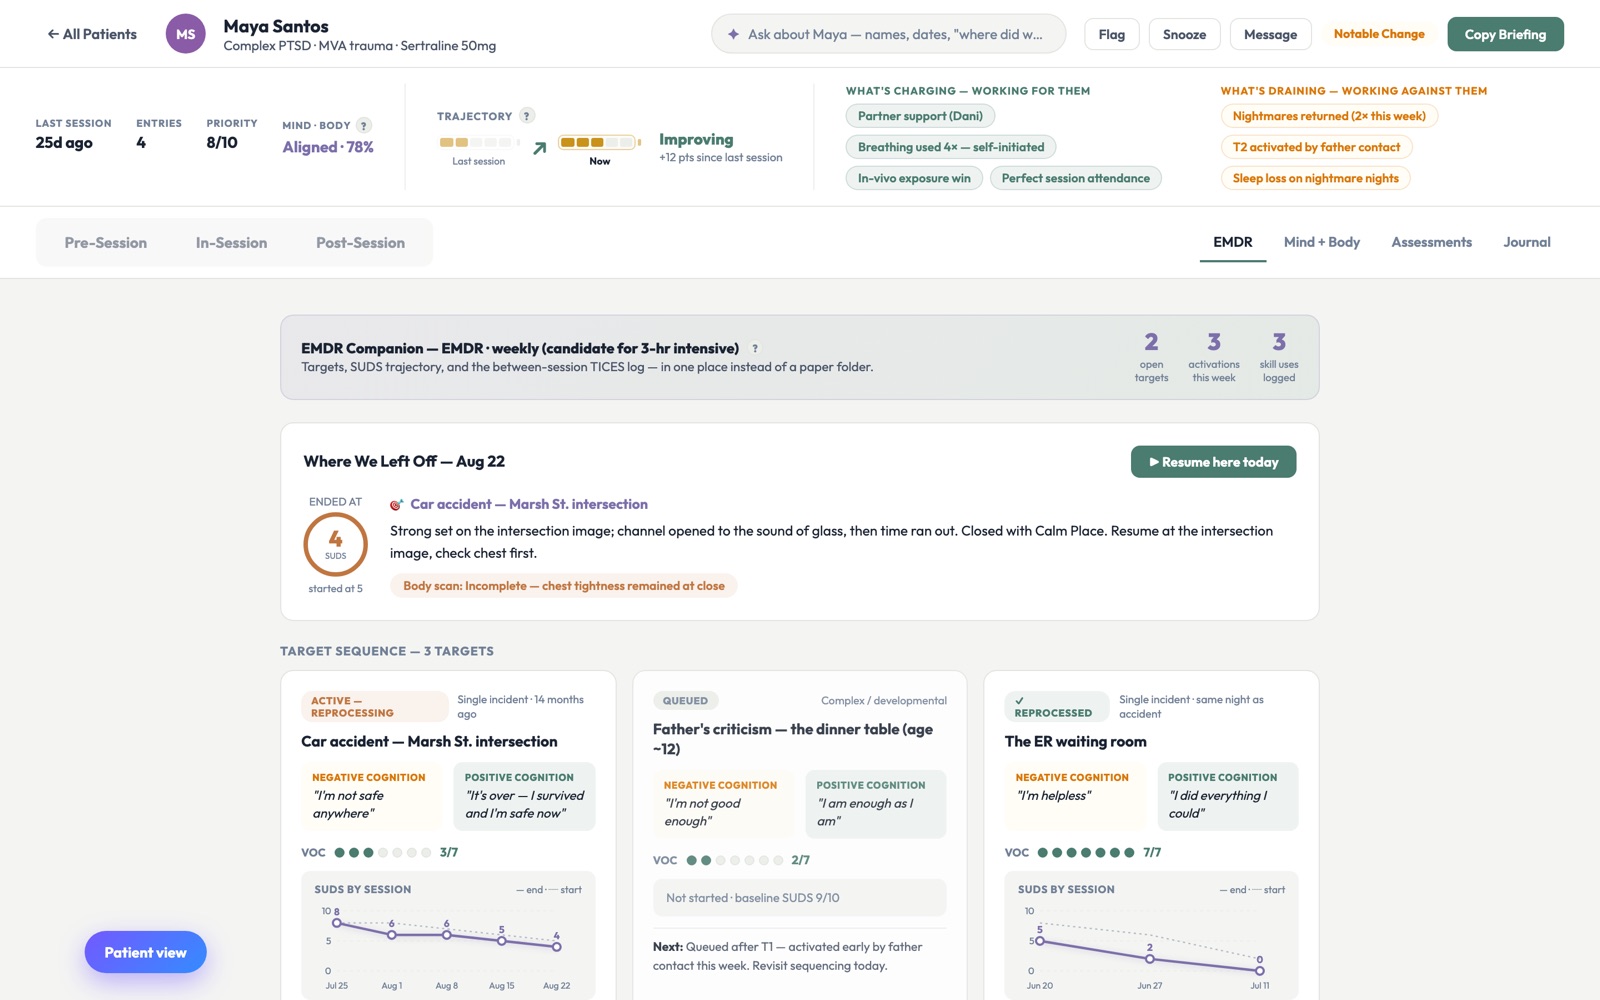Click Body scan: Incomplete chip
This screenshot has width=1600, height=1000.
coord(564,586)
